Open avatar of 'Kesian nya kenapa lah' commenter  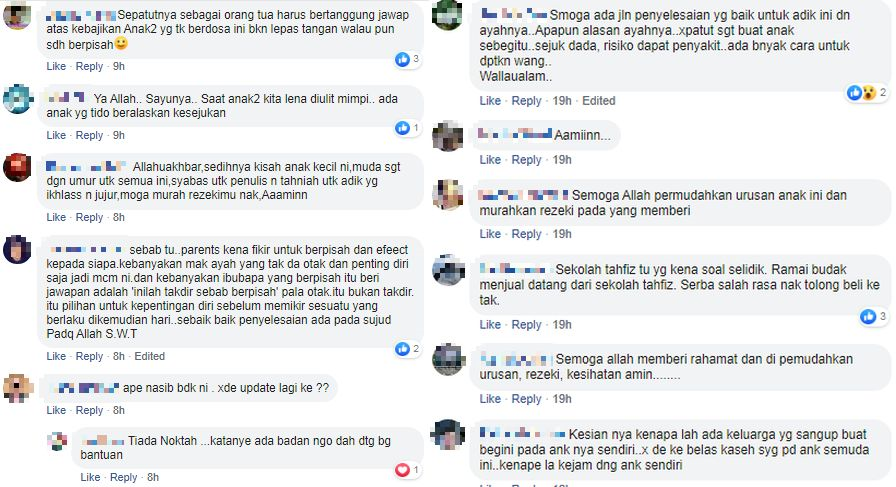tap(447, 434)
